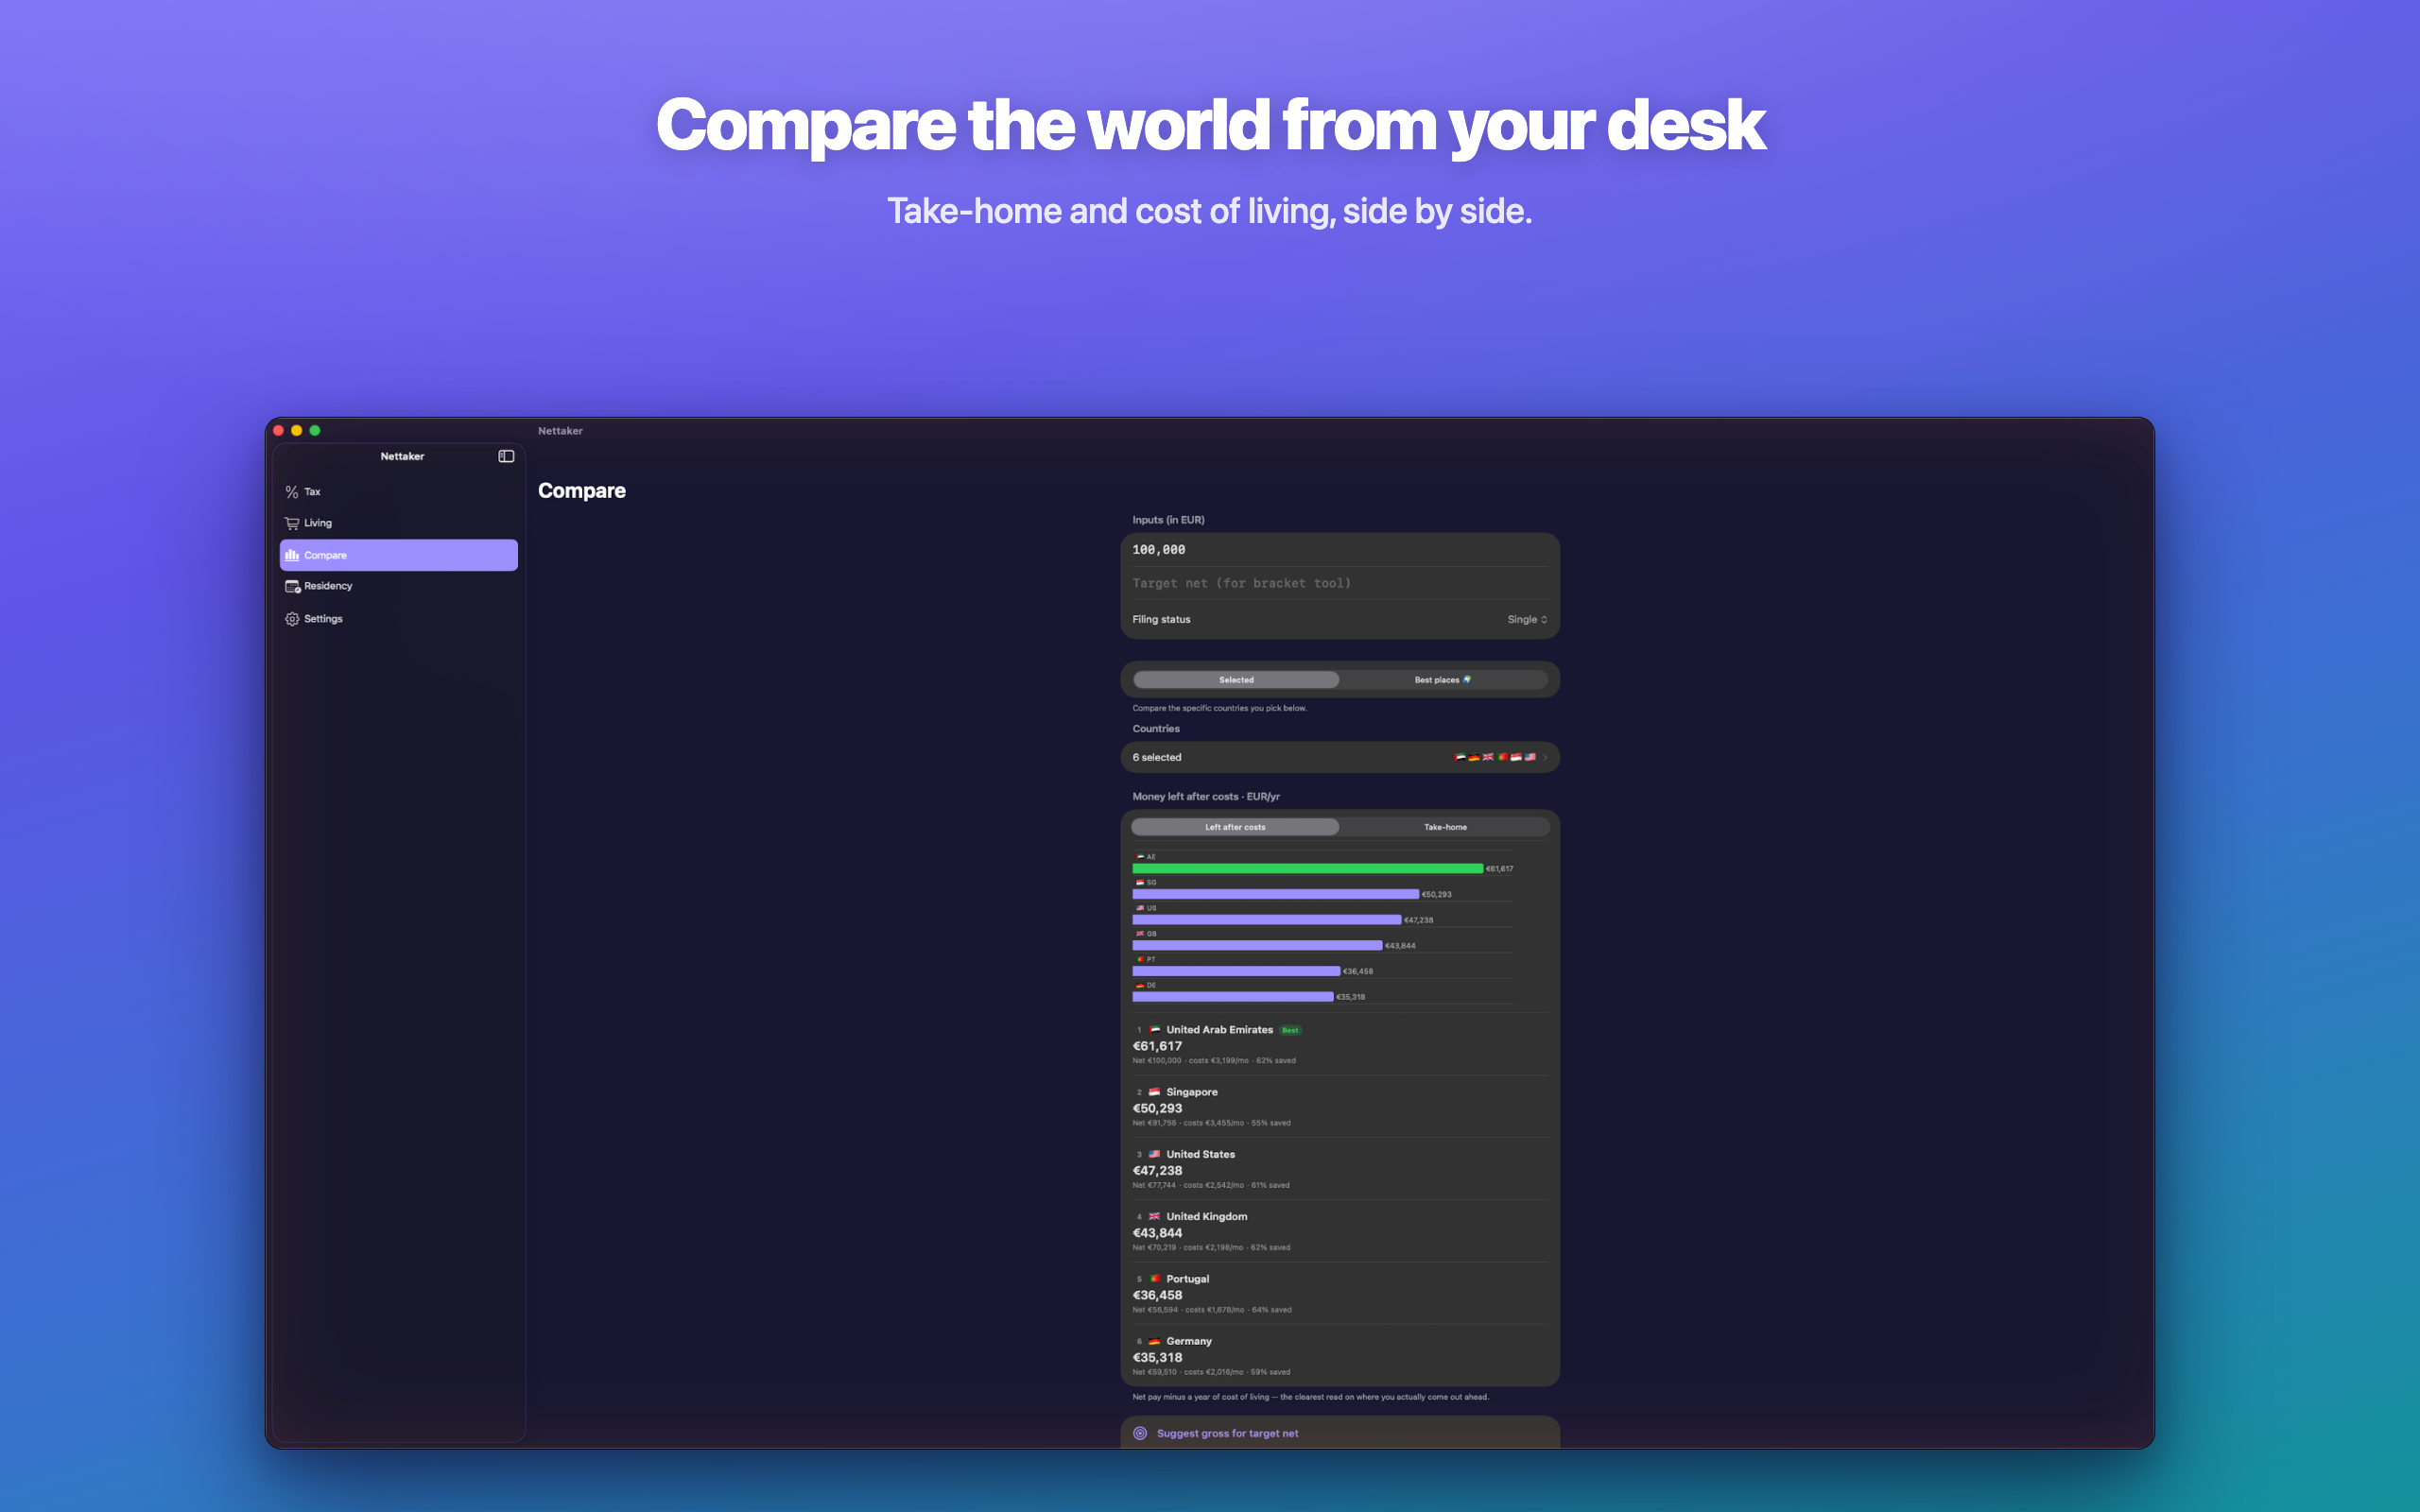Click the Inputs (in EUR) label
Image resolution: width=2420 pixels, height=1512 pixels.
click(1168, 520)
